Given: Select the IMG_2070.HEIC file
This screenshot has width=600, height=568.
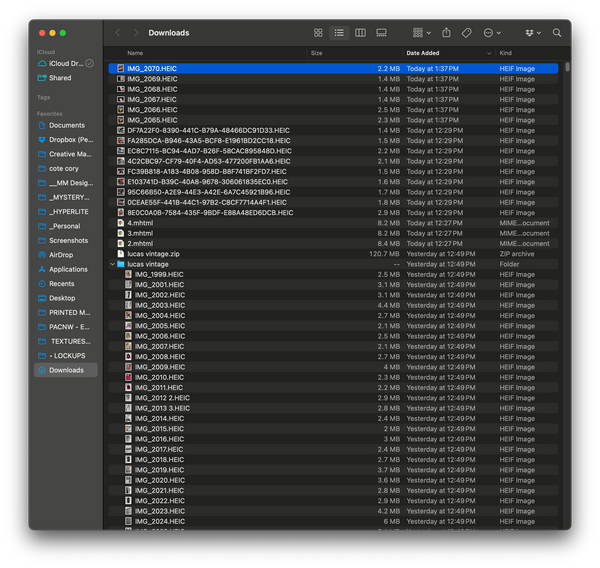Looking at the screenshot, I should click(333, 69).
